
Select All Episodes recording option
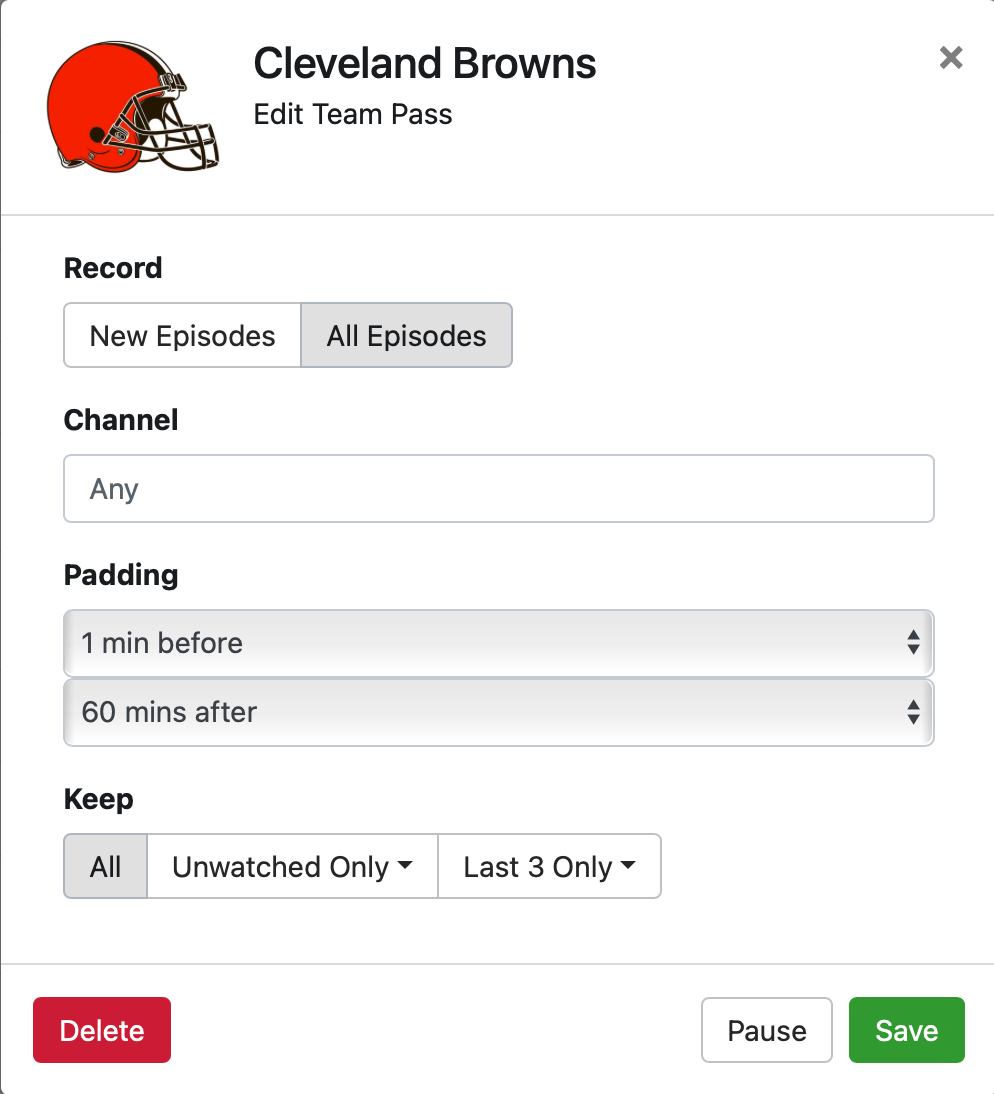406,336
